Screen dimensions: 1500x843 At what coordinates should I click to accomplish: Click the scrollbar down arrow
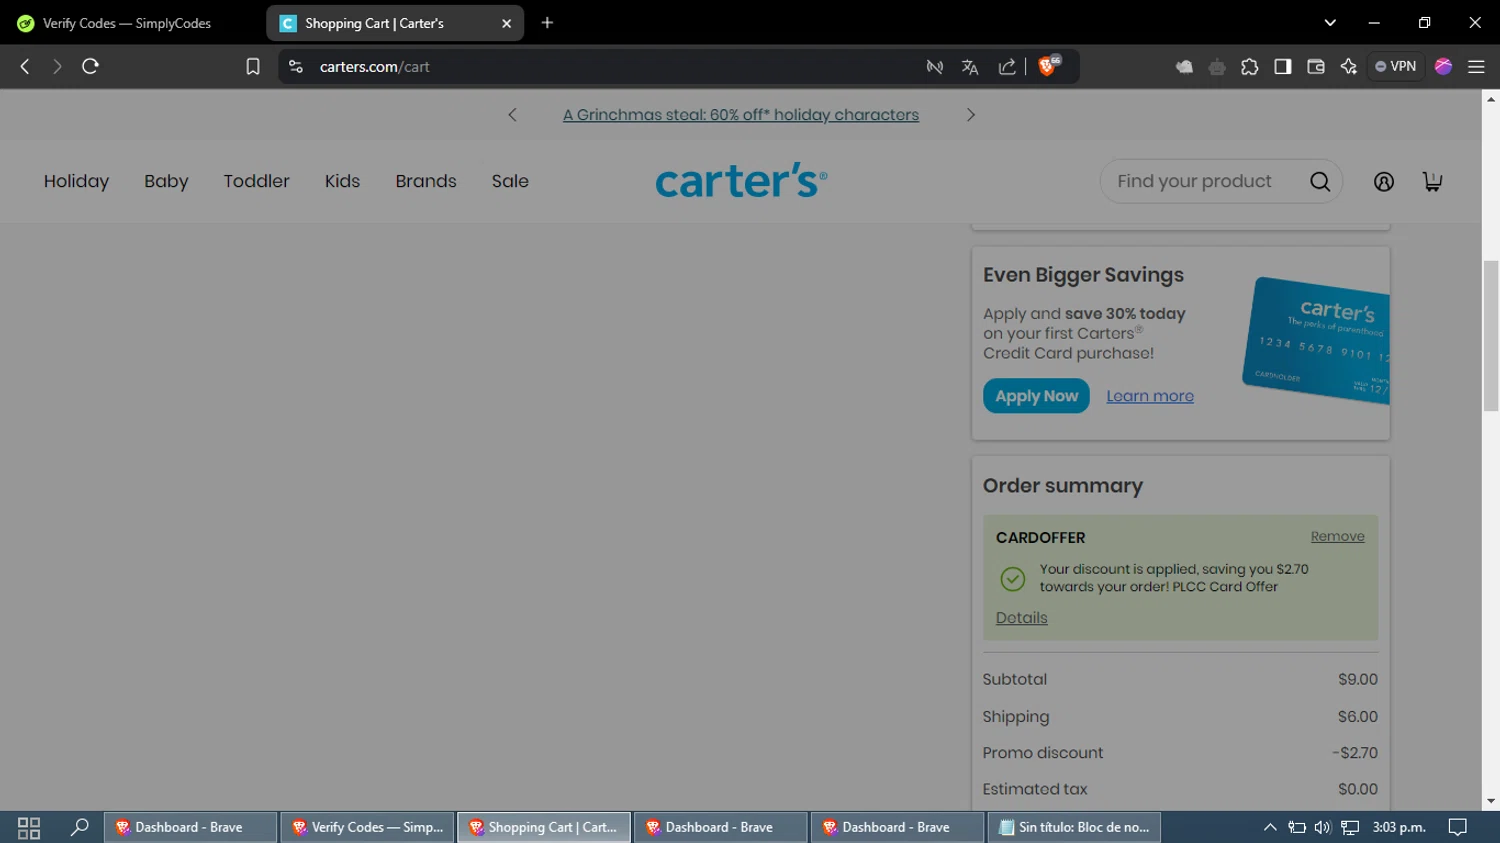pos(1491,801)
